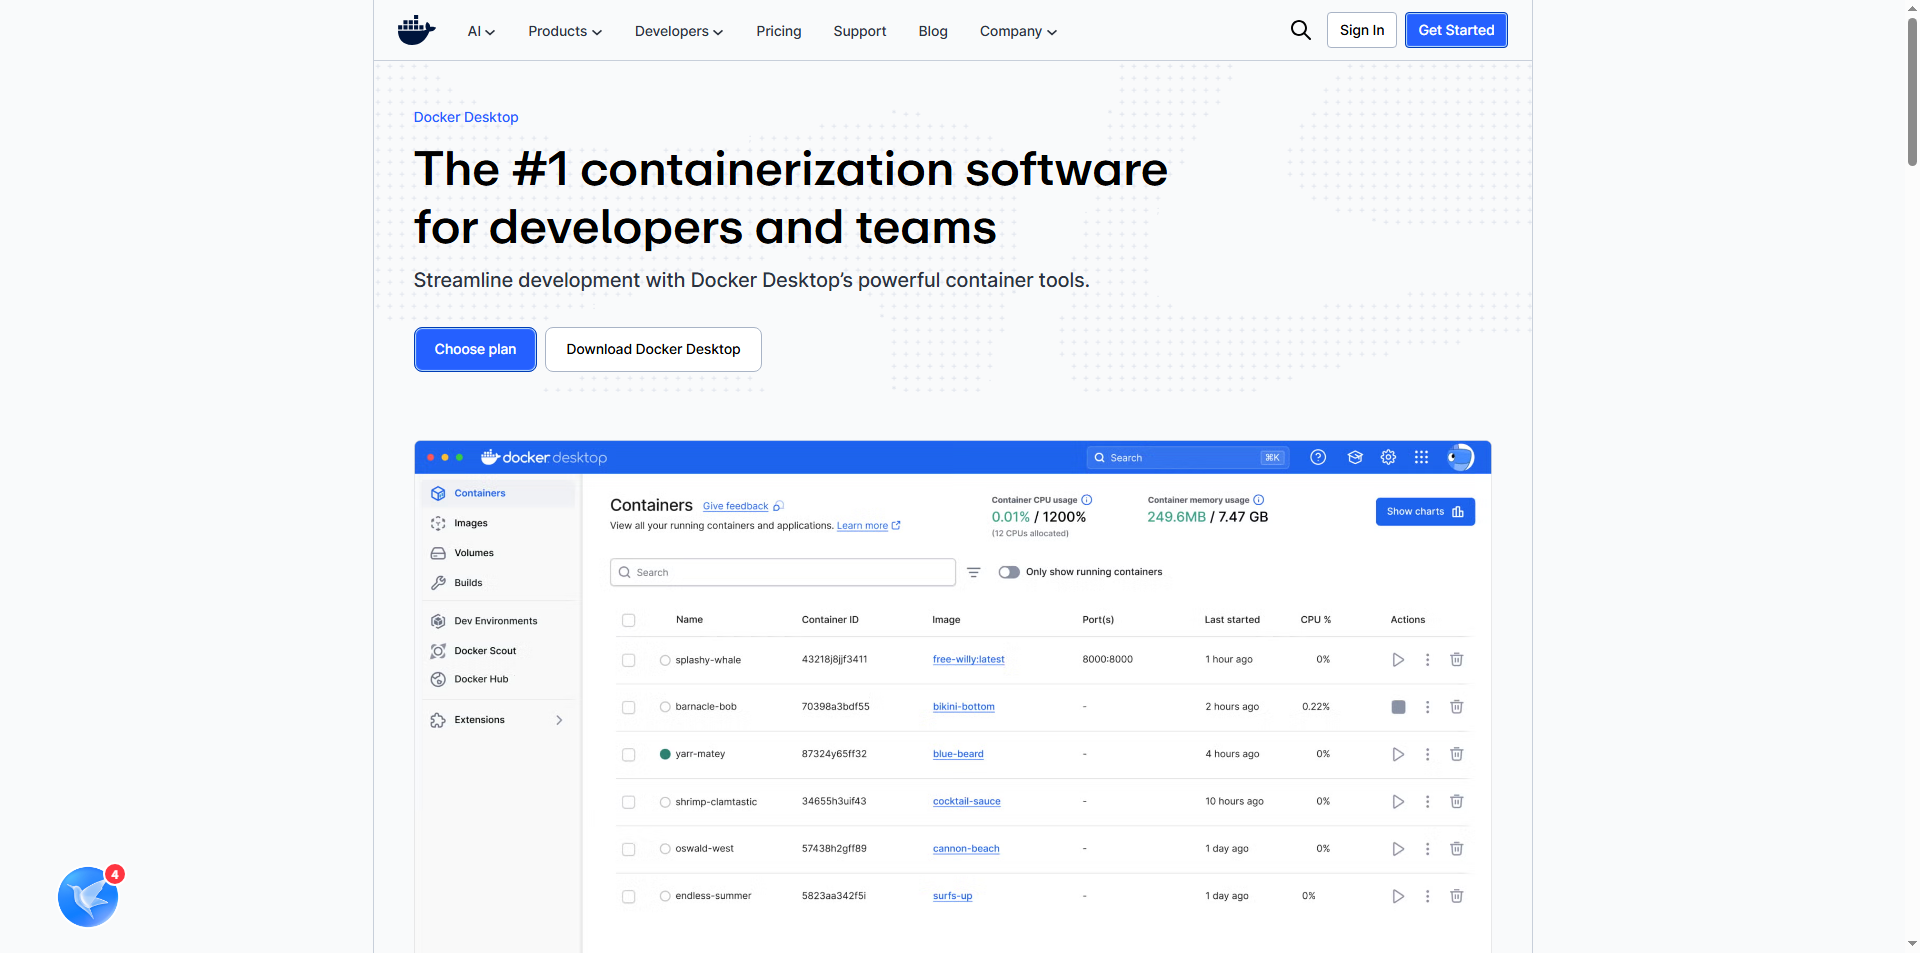Click the containers Search input field

[x=783, y=572]
